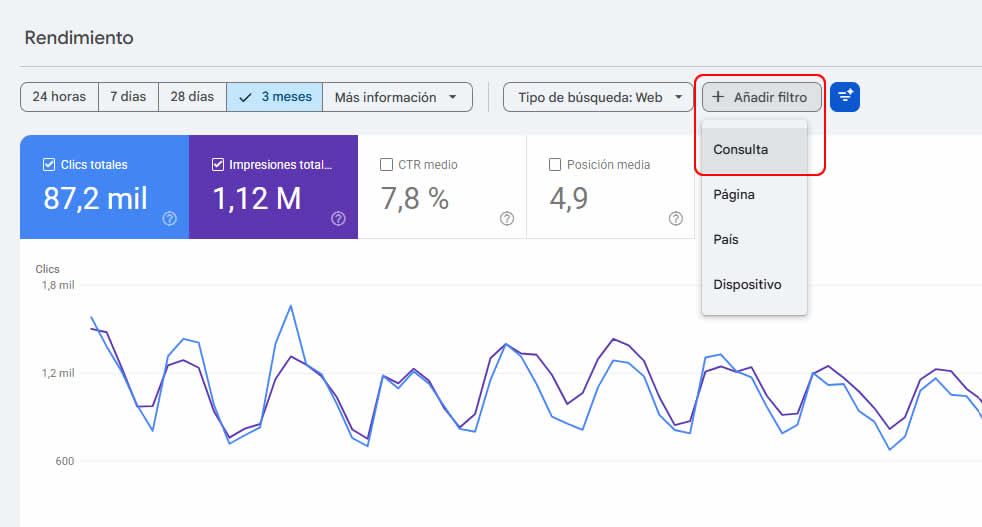Enable the CTR medio checkbox
This screenshot has height=527, width=982.
[x=386, y=165]
